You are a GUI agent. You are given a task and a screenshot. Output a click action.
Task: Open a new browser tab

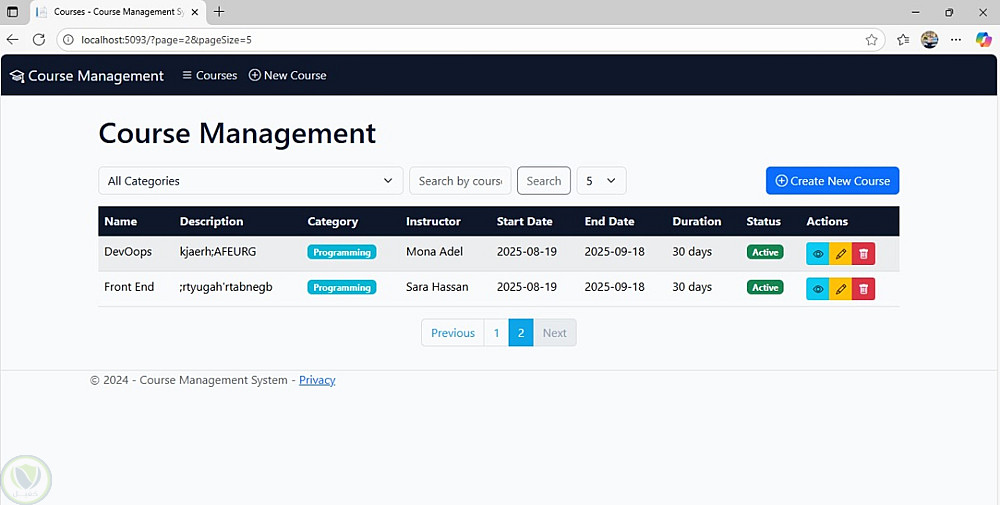click(219, 11)
